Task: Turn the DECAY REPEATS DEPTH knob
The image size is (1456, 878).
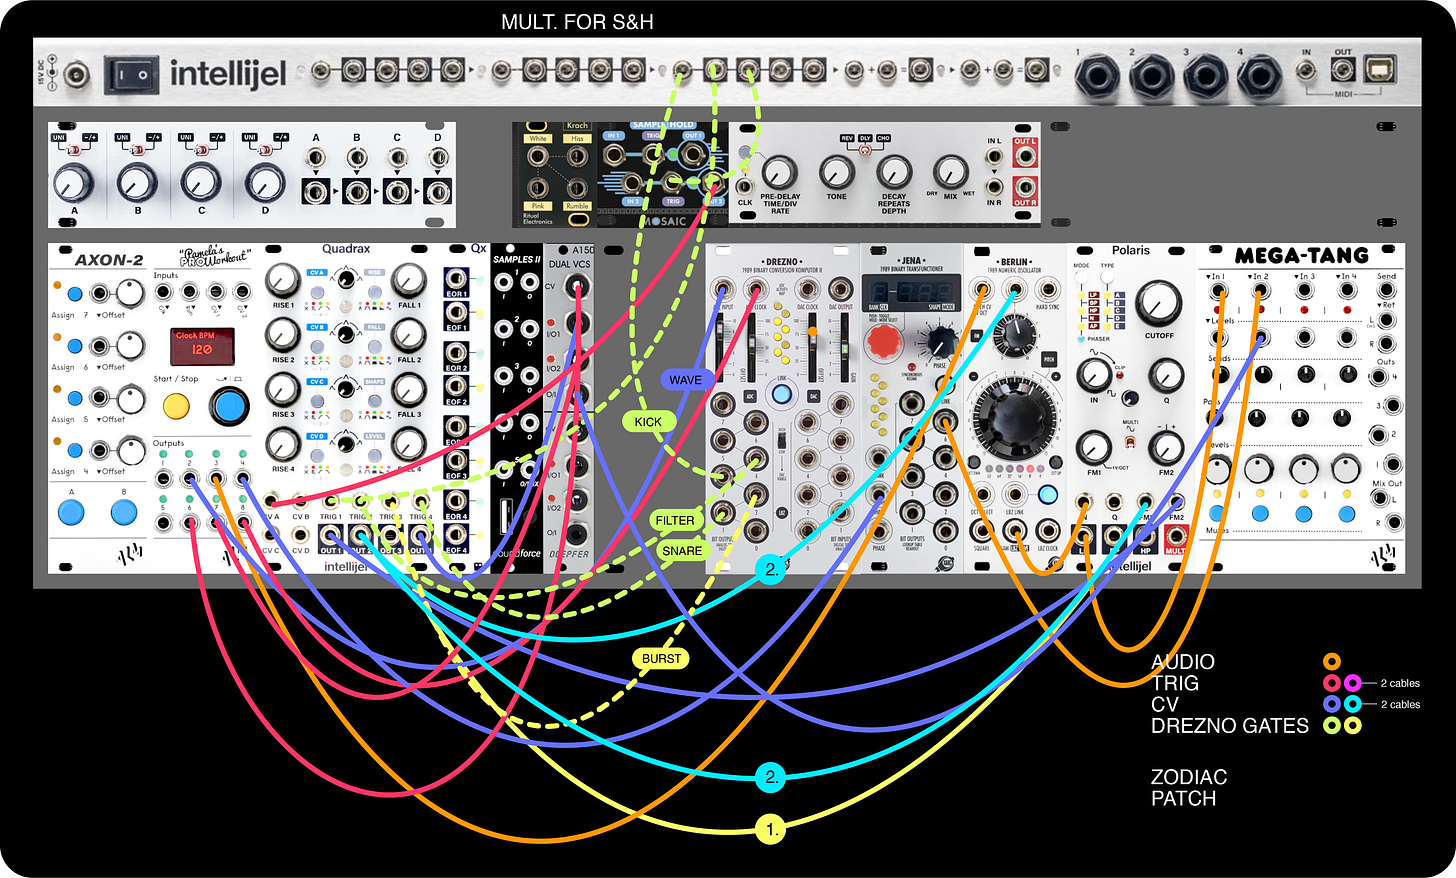Action: 894,174
